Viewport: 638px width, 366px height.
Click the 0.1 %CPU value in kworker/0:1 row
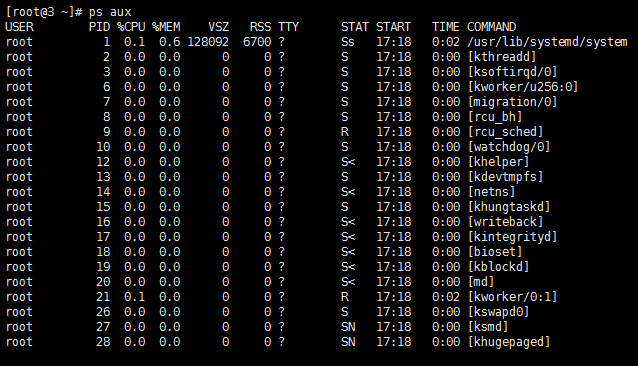[135, 297]
